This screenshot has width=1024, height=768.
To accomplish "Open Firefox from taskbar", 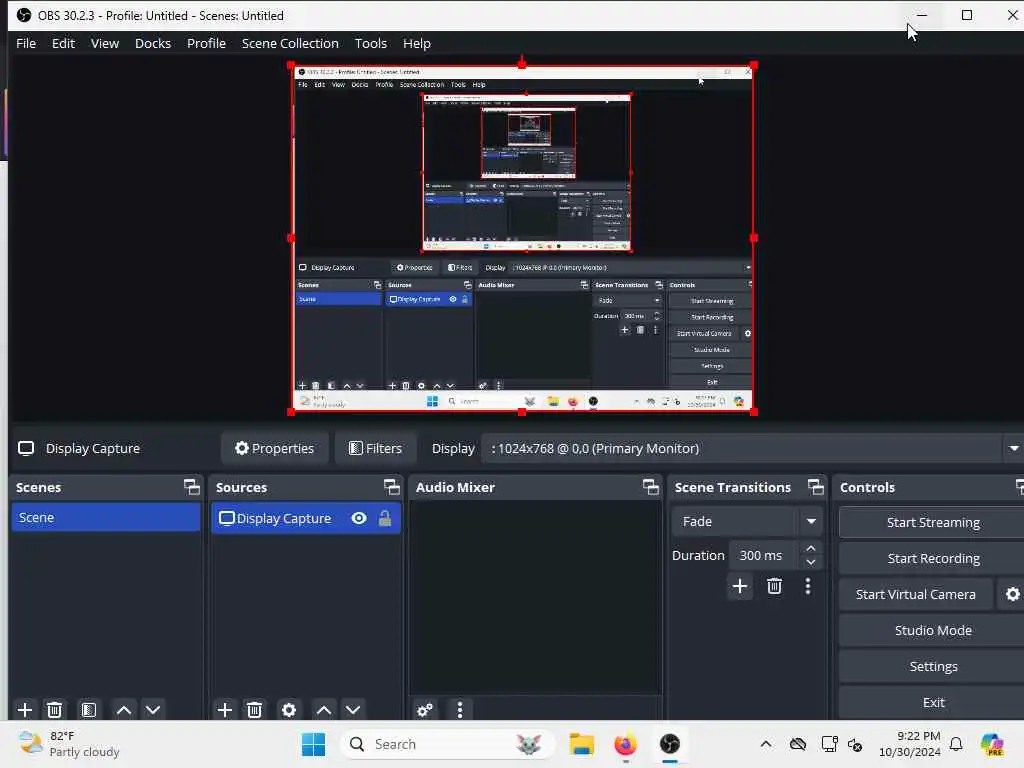I will click(x=626, y=744).
